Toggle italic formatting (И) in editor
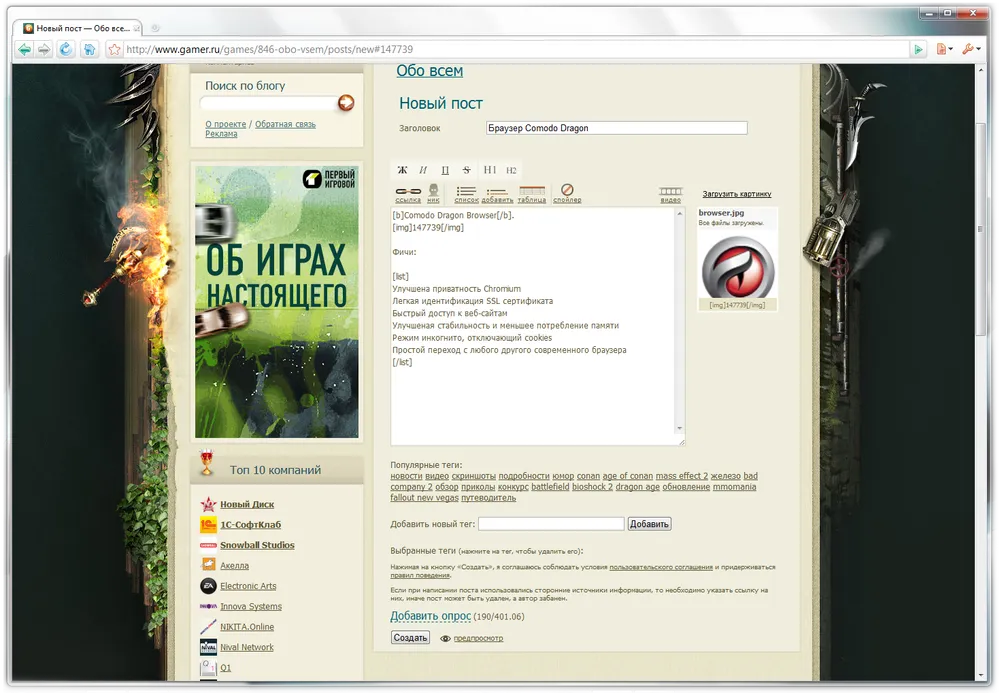Image resolution: width=1000 pixels, height=693 pixels. 423,170
